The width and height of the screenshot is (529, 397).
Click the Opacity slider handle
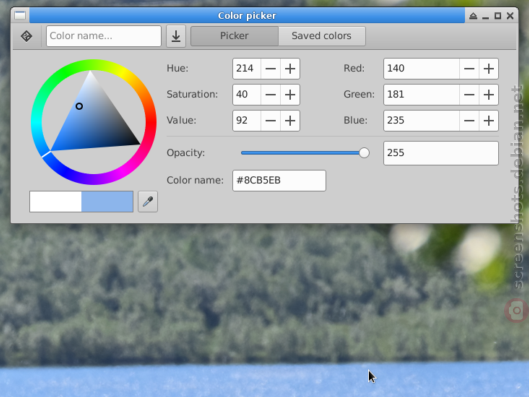click(364, 153)
